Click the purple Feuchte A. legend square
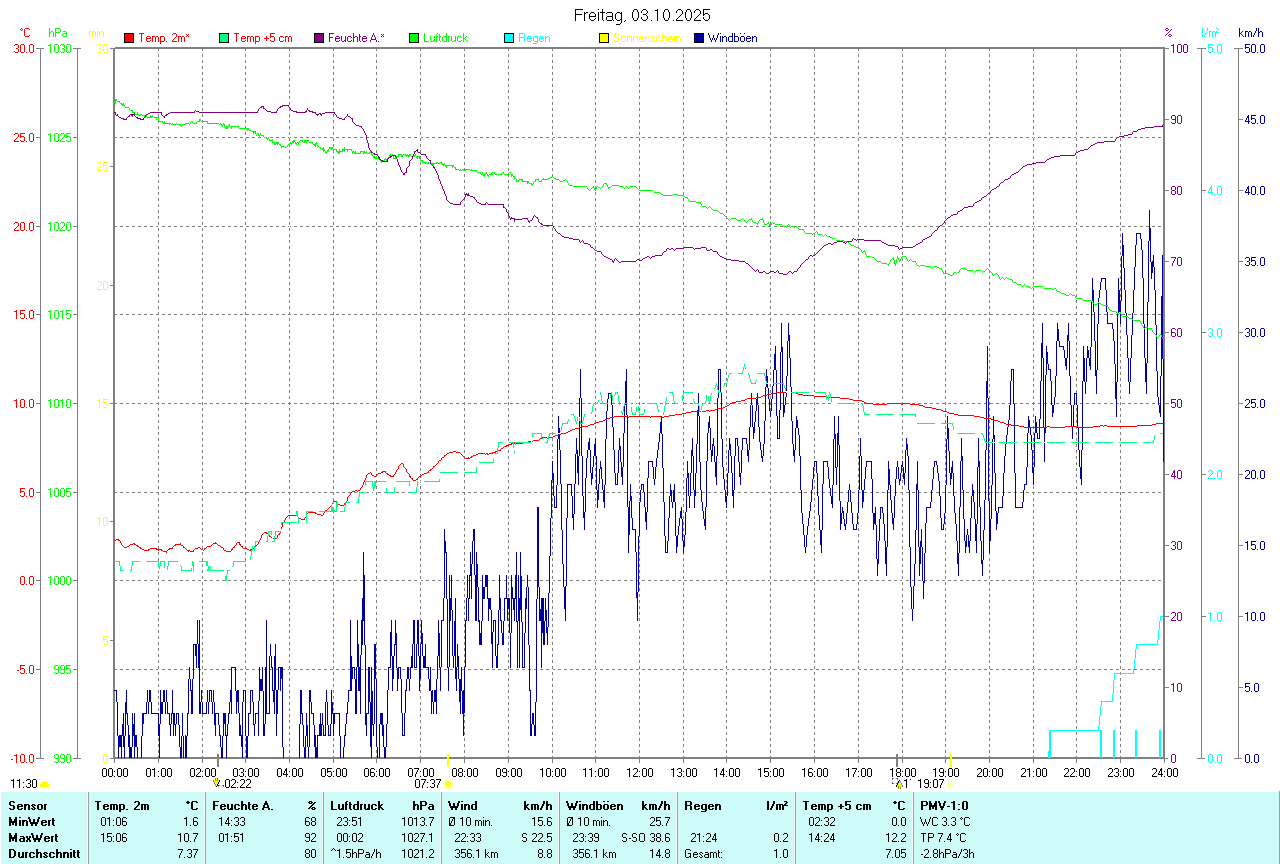 pos(319,38)
